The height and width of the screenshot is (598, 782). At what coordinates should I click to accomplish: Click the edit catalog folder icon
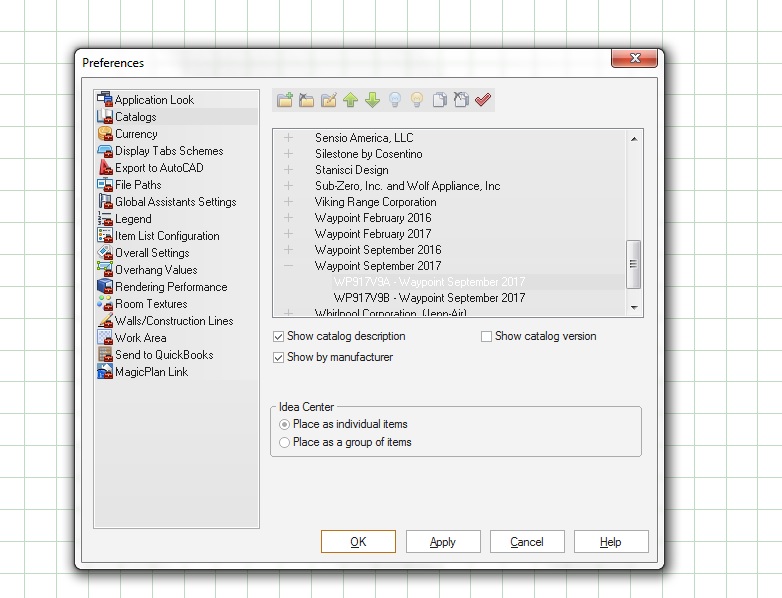[328, 100]
